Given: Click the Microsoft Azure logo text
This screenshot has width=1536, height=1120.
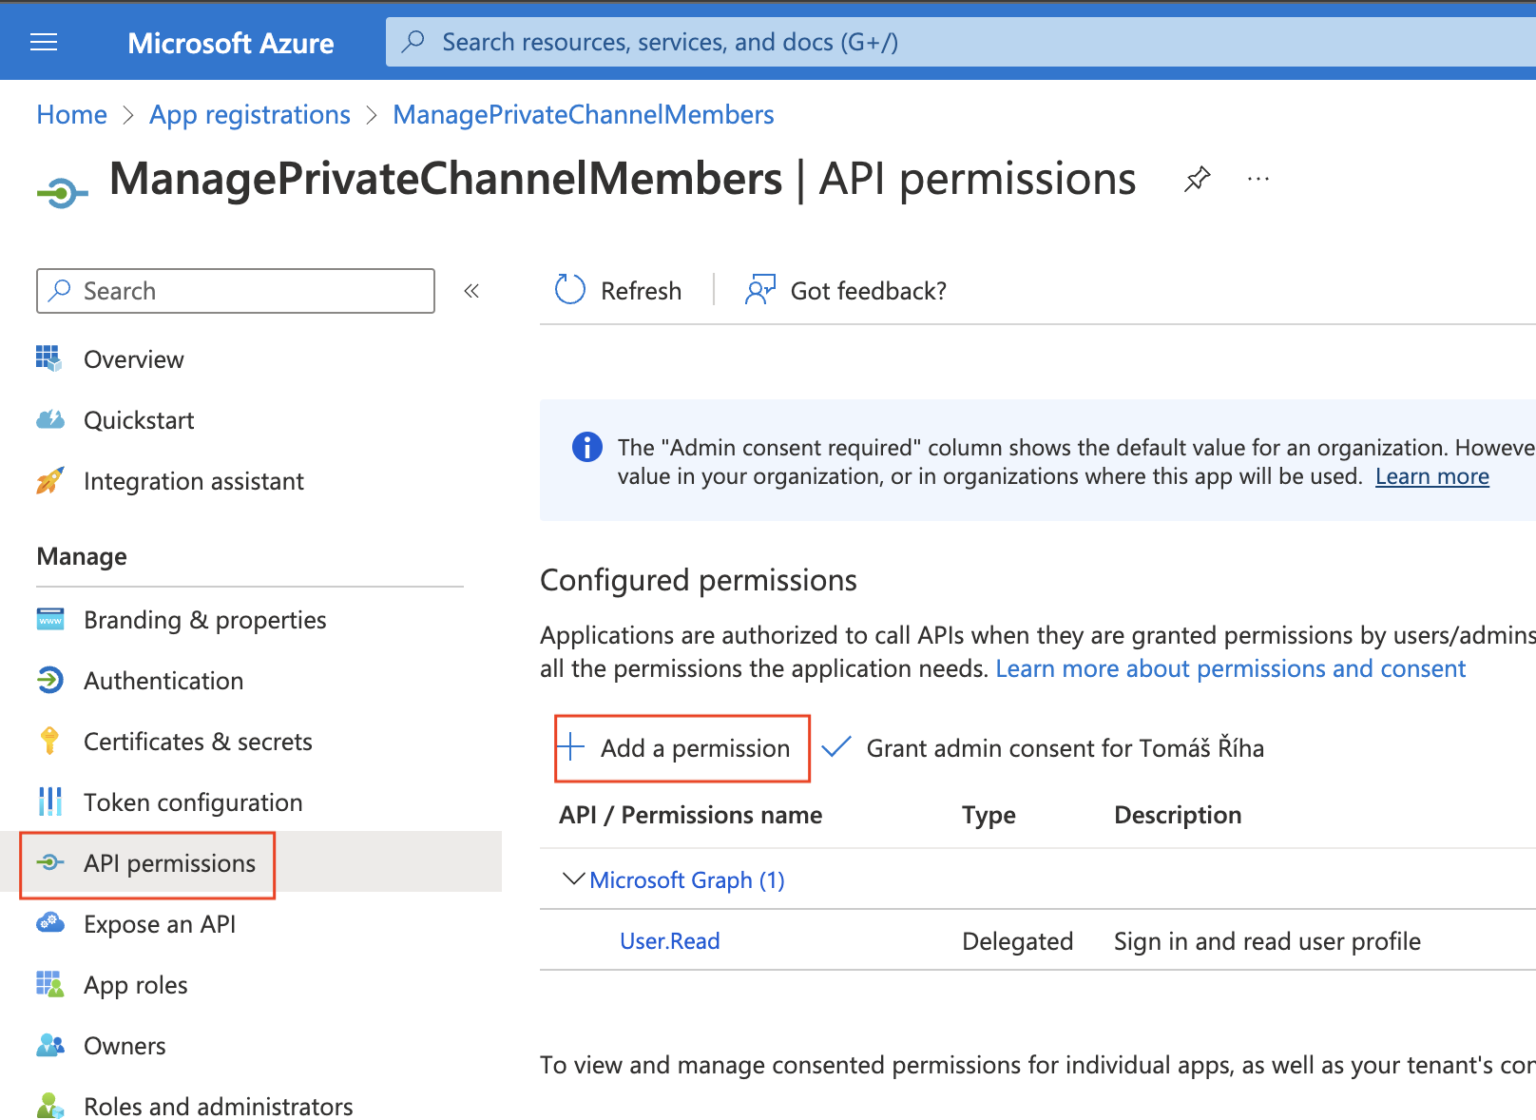Looking at the screenshot, I should 231,43.
